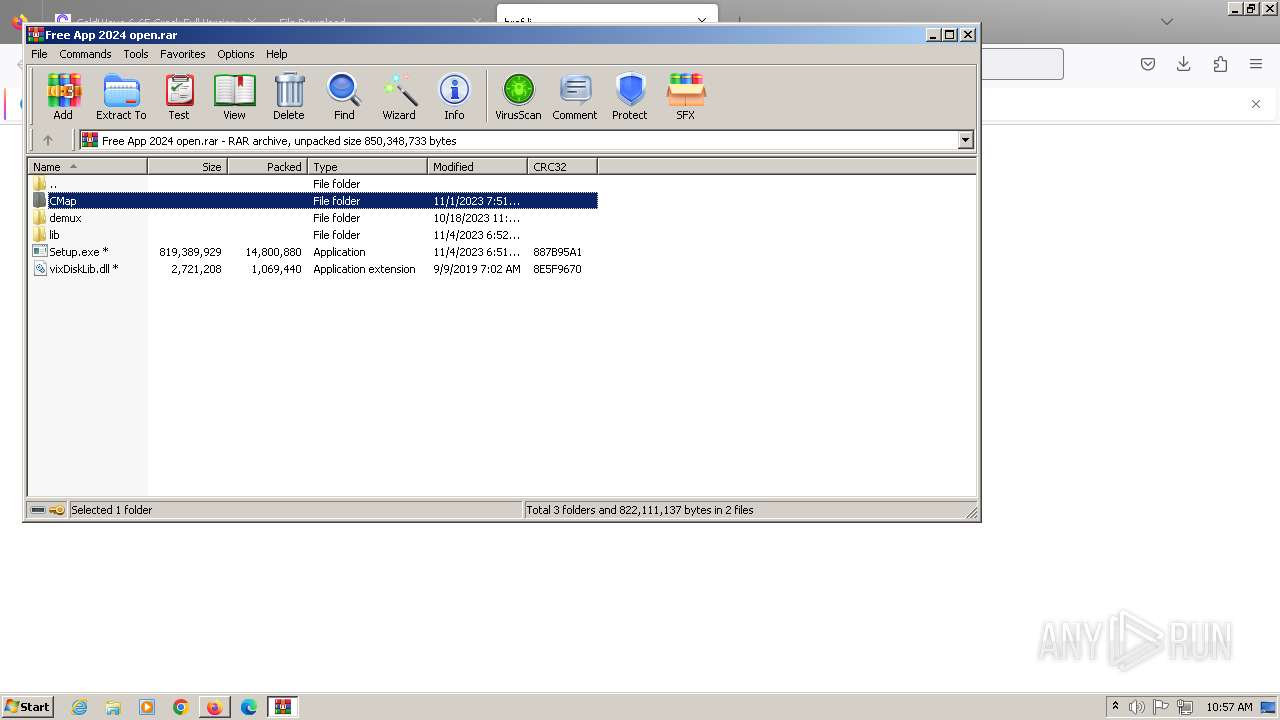
Task: Show archive Info
Action: [454, 97]
